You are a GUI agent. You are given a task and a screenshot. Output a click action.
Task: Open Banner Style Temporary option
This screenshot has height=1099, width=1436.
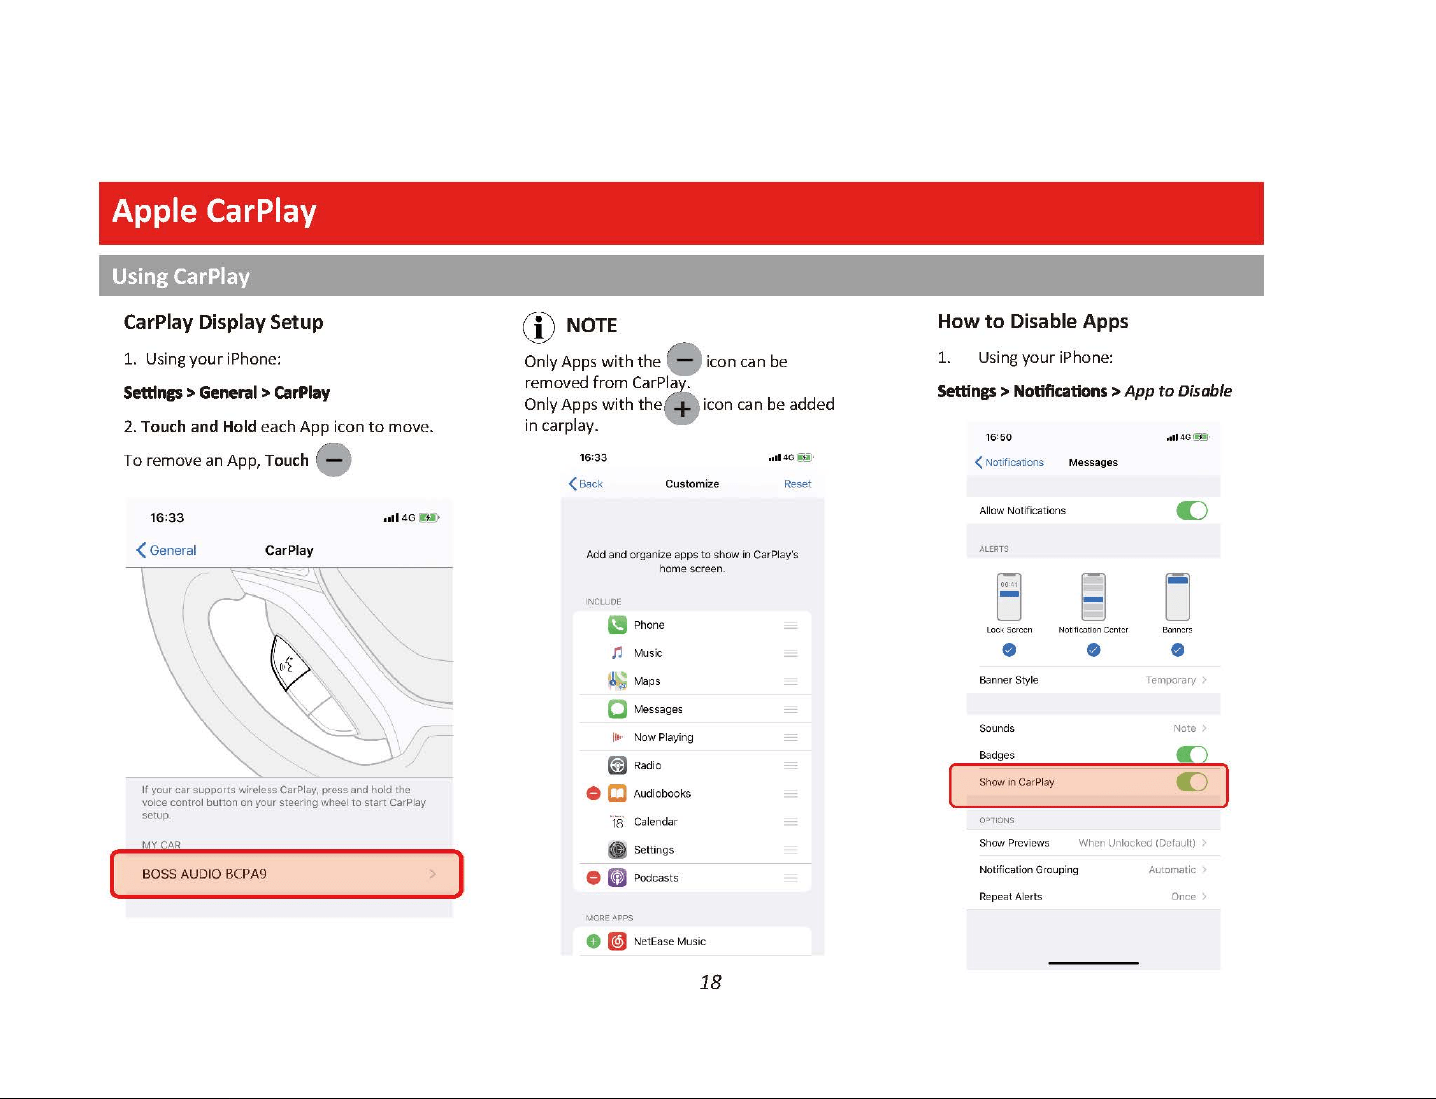1093,680
